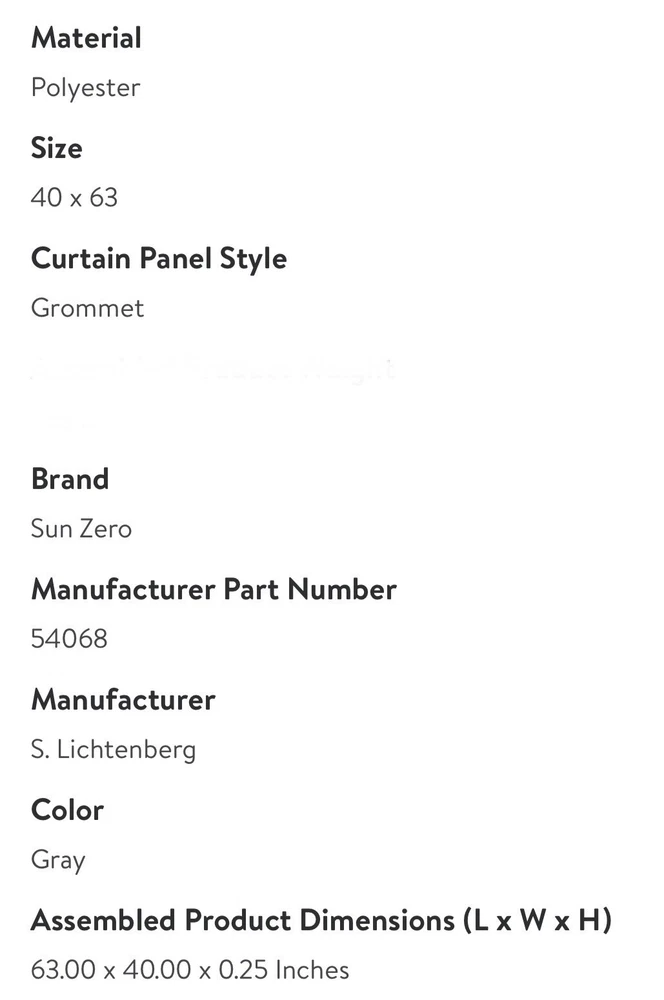Click the Curtain Panel Style heading
The image size is (664, 1000).
(158, 258)
